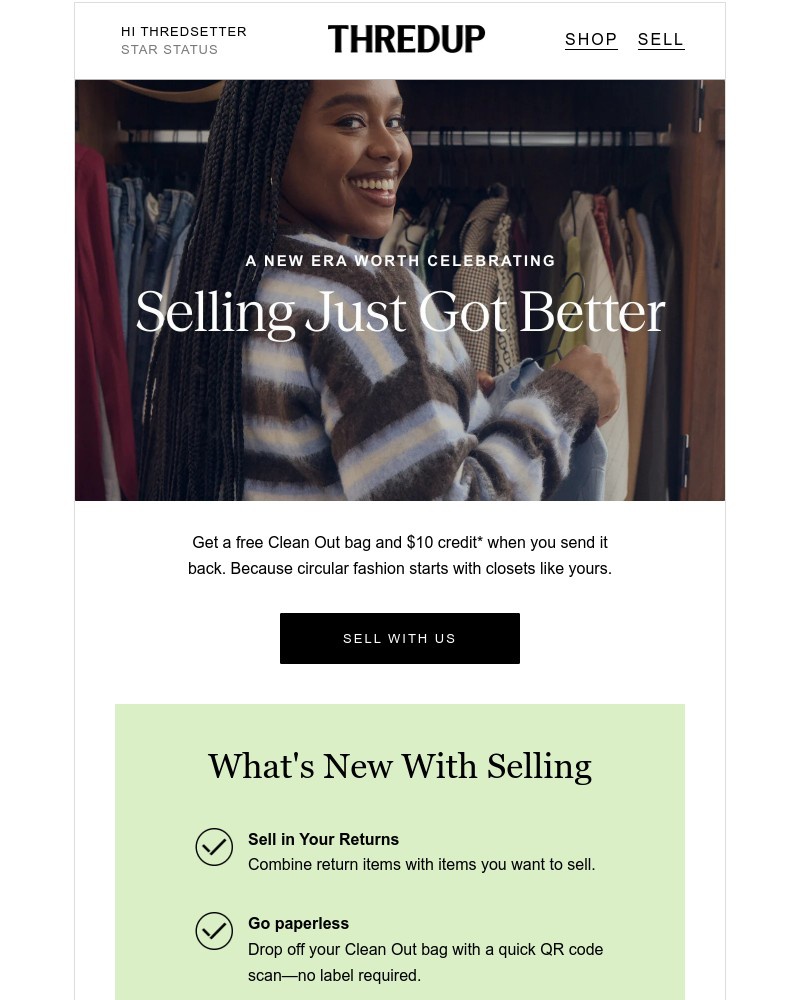Click the A NEW ERA WORTH CELEBRATING tagline

[x=401, y=261]
